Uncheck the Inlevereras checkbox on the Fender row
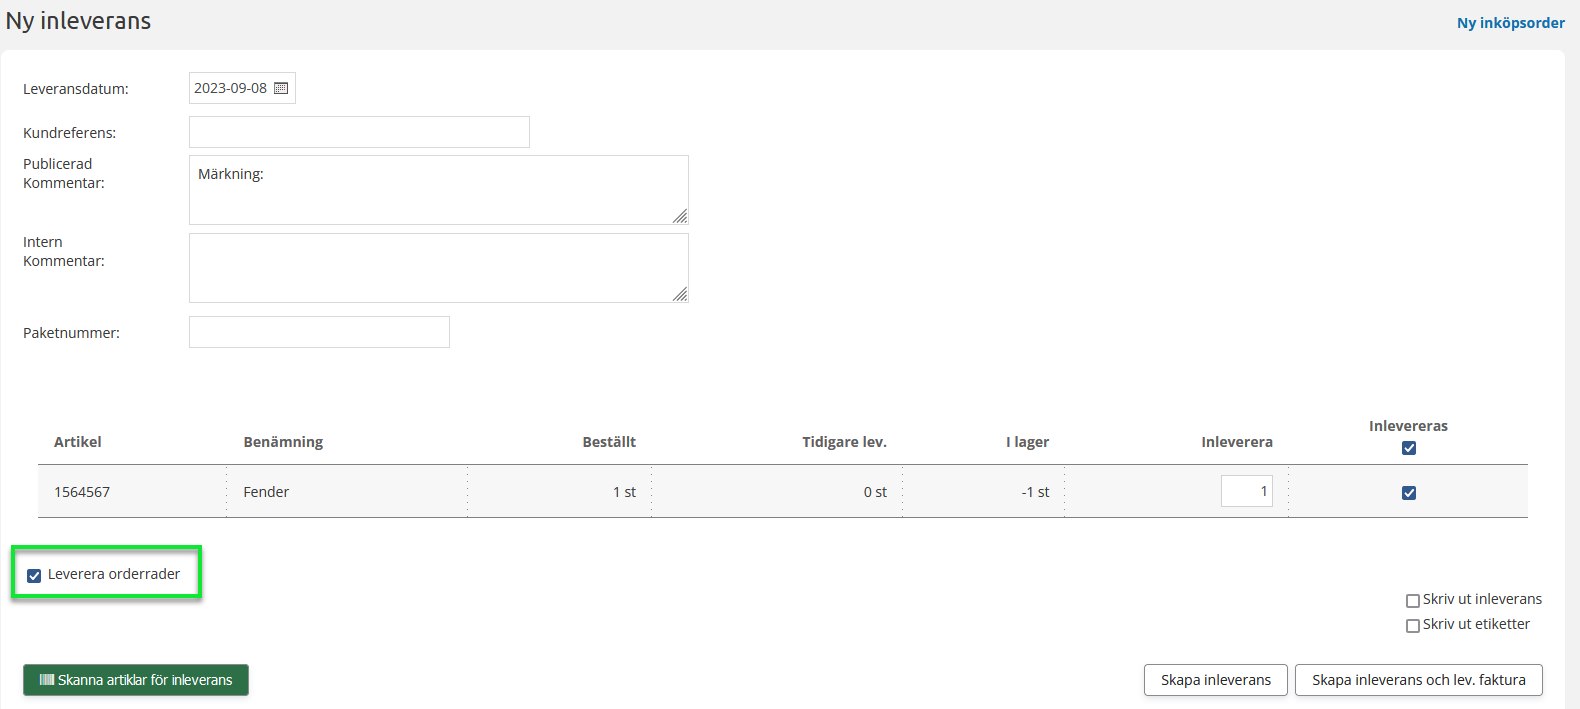This screenshot has height=709, width=1580. tap(1409, 493)
